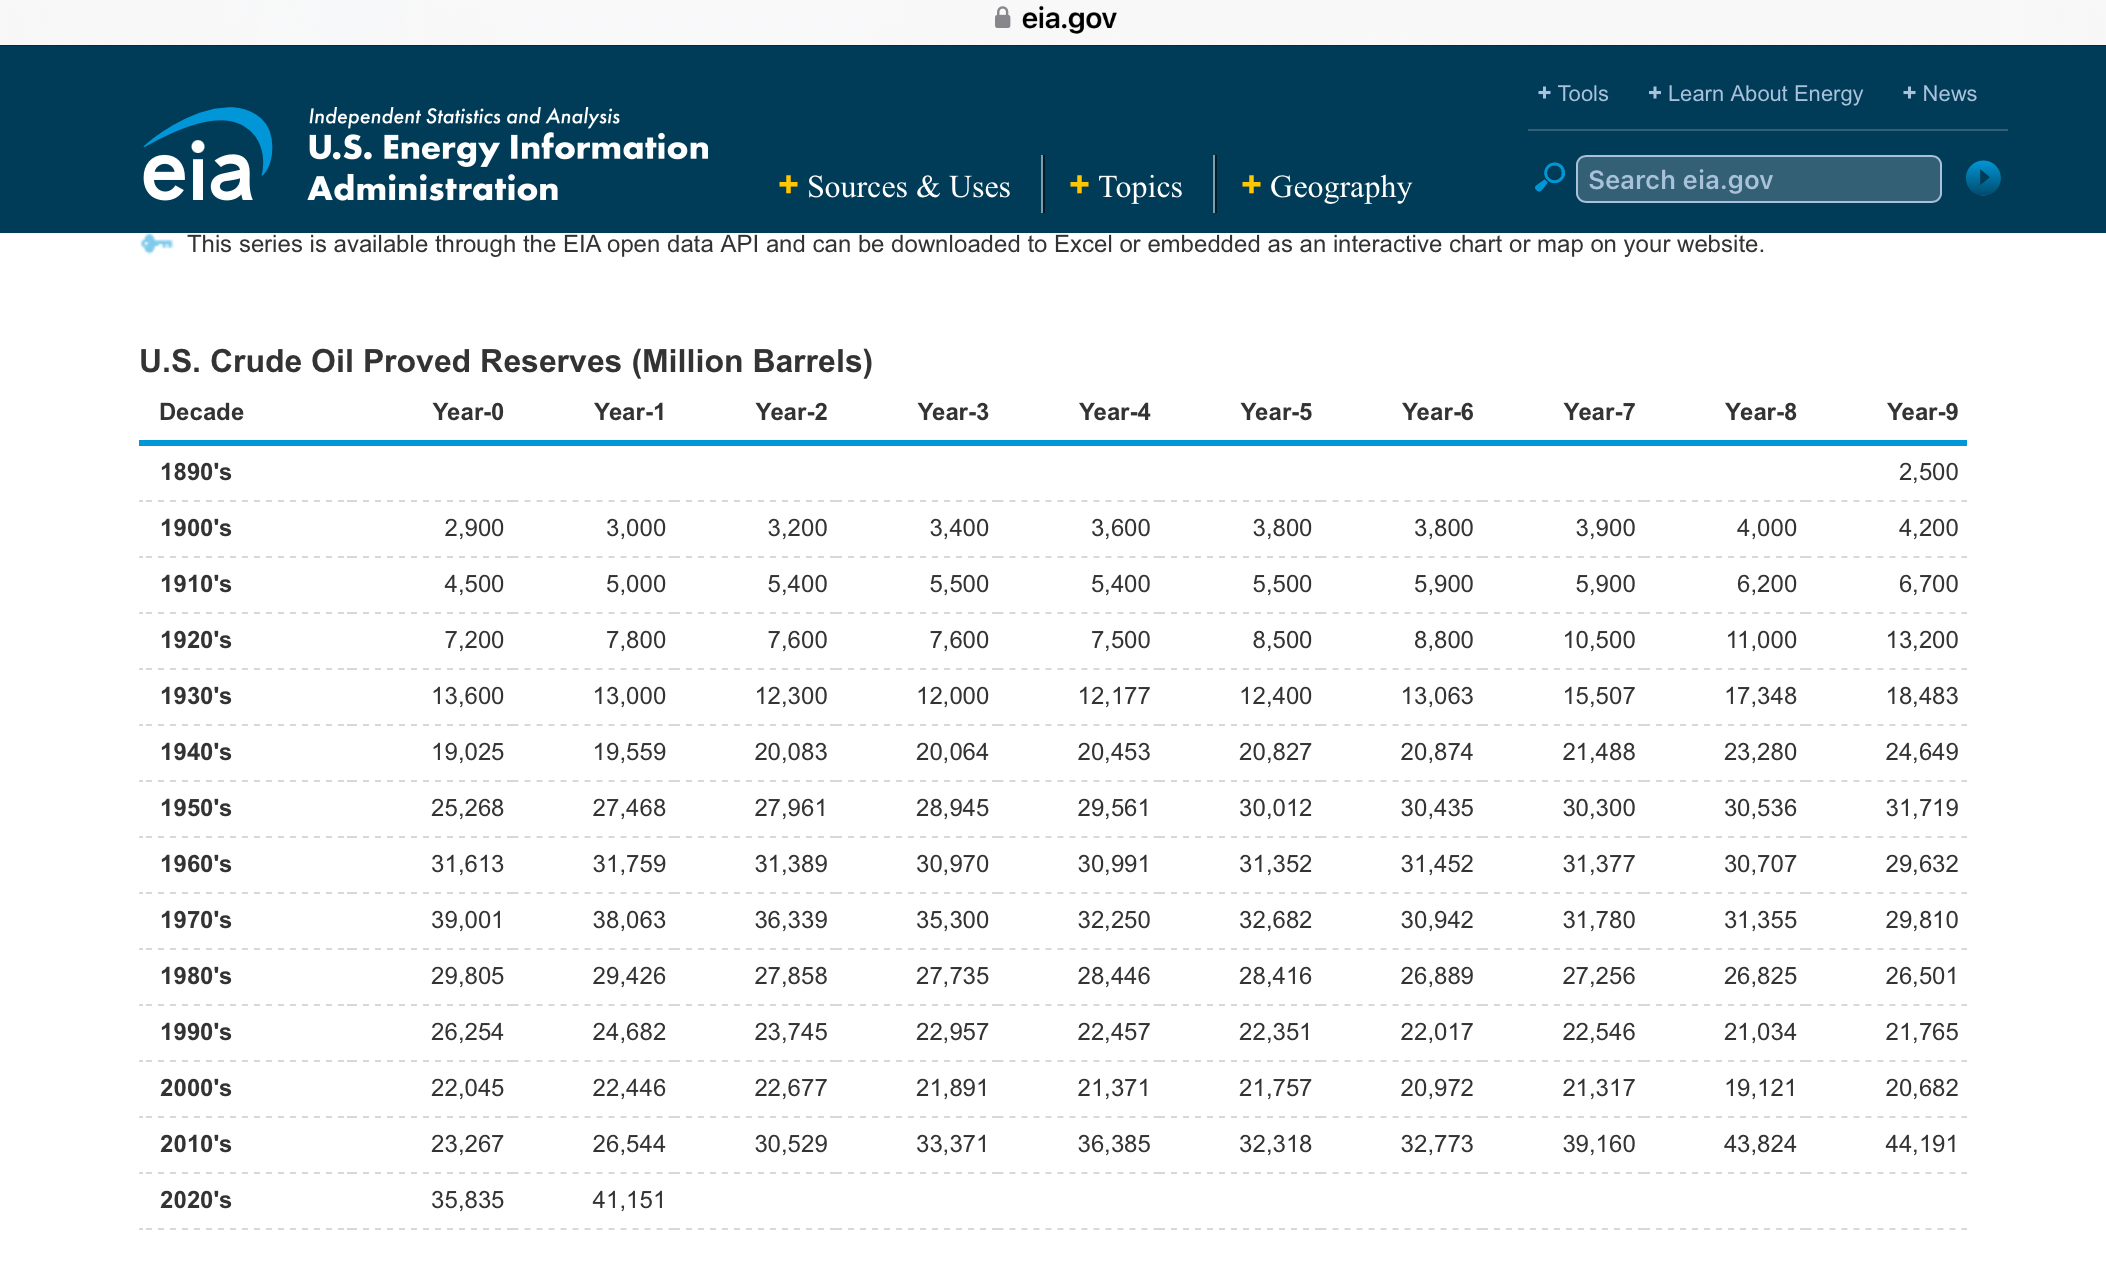Click the value 31,759 in the 1960's row
The height and width of the screenshot is (1273, 2106).
629,864
